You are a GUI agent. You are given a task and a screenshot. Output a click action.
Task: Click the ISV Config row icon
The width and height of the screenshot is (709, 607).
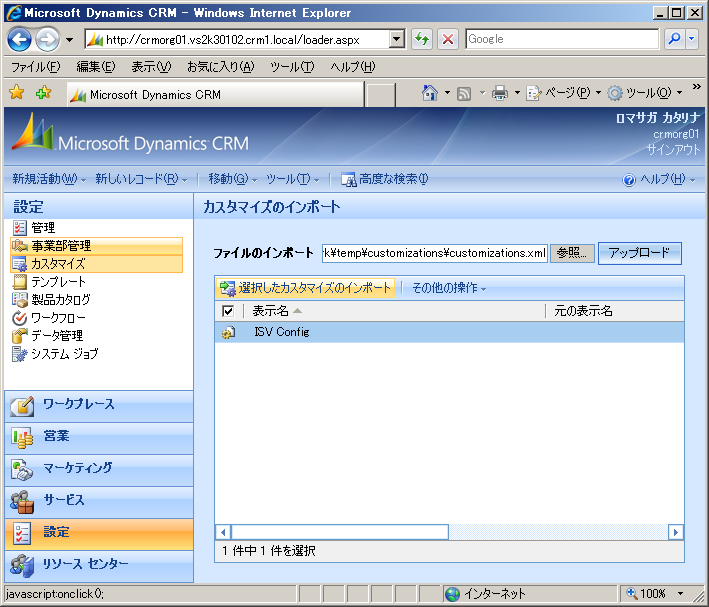coord(228,332)
